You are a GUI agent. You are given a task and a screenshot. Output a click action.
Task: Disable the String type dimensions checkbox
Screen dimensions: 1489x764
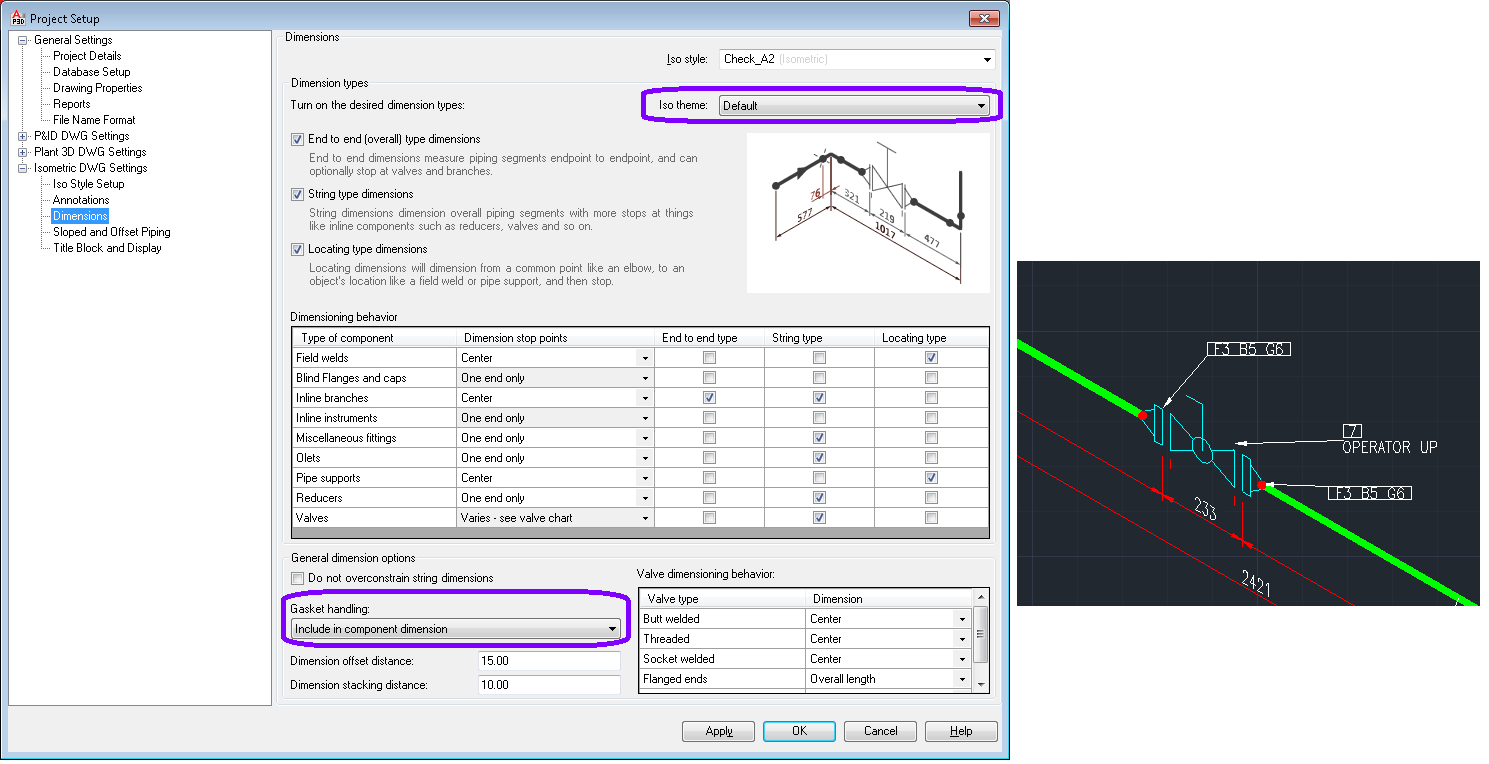tap(297, 194)
